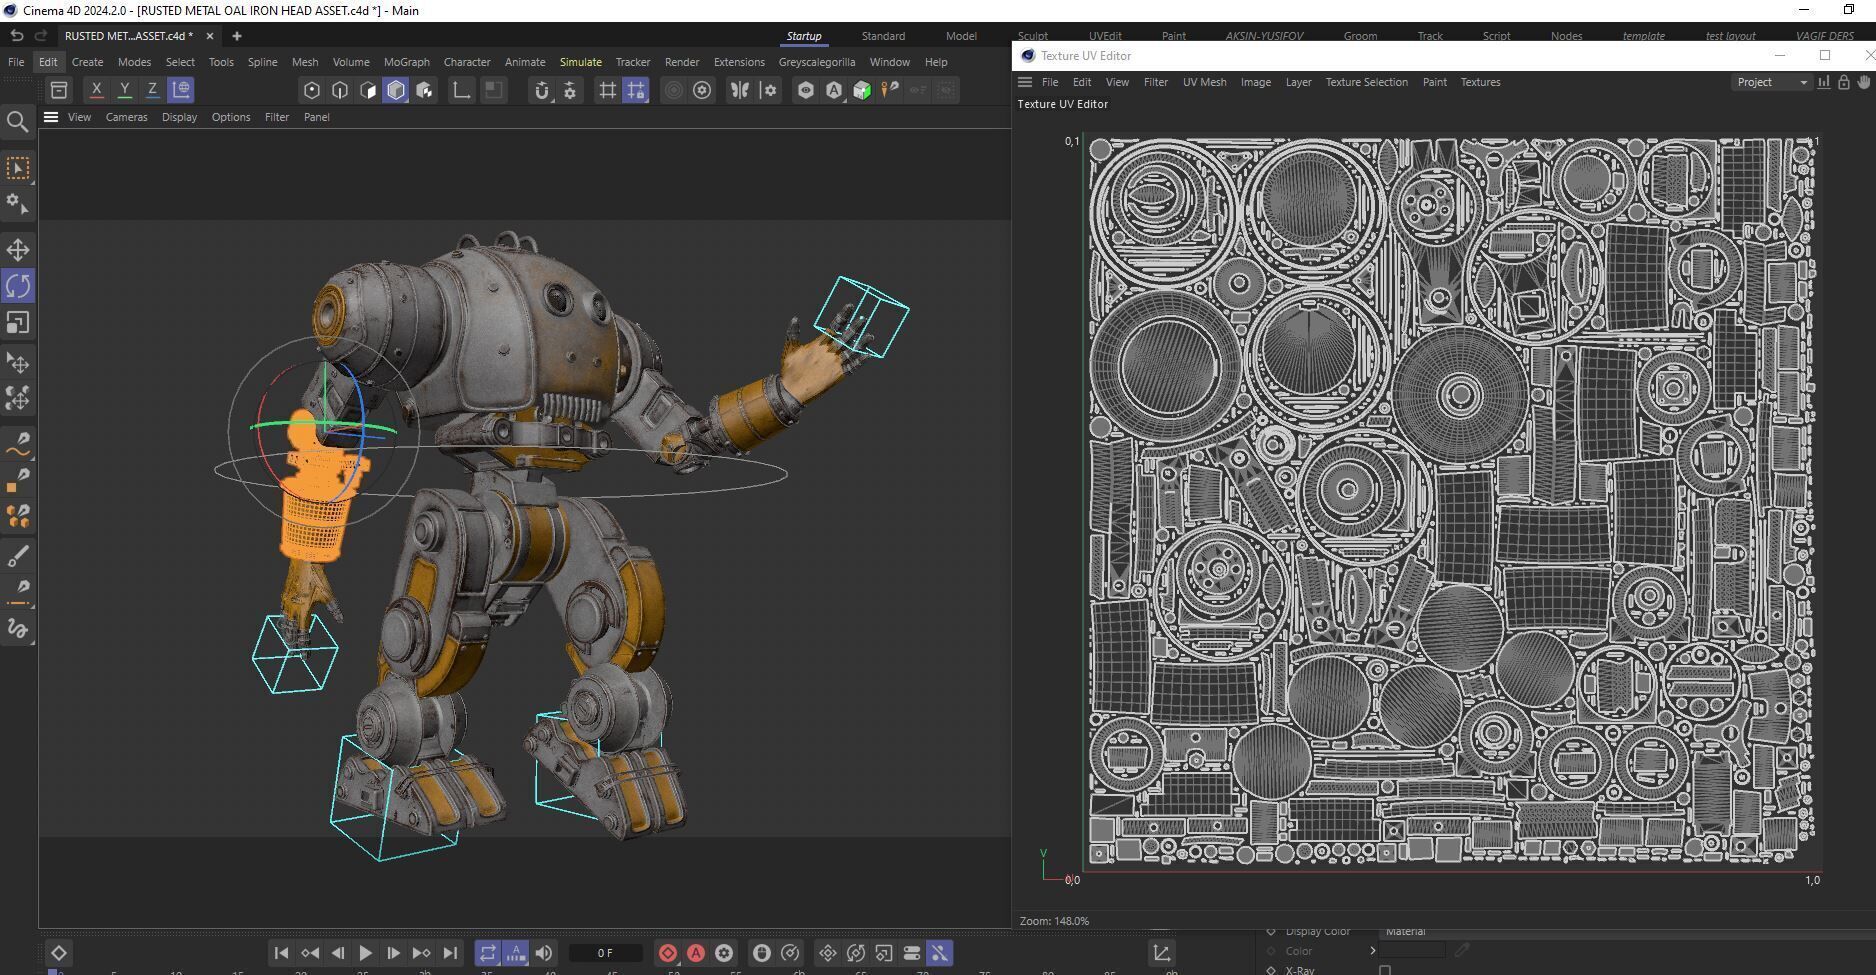Go to end of animation
This screenshot has width=1876, height=975.
pyautogui.click(x=450, y=953)
